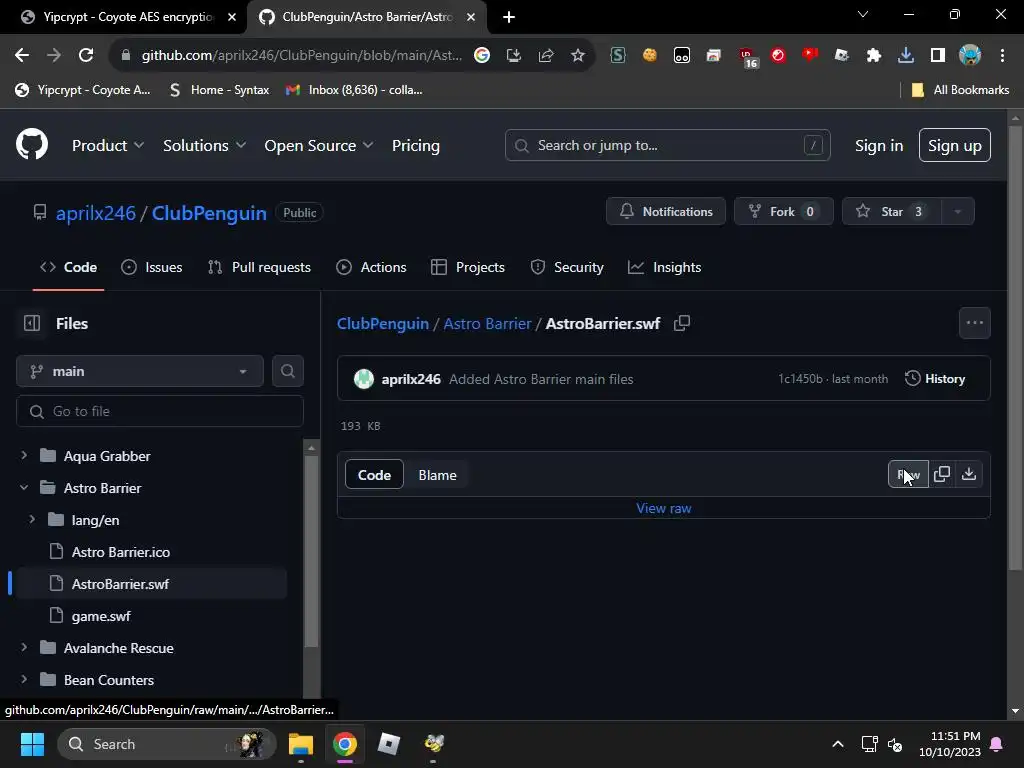Viewport: 1024px width, 768px height.
Task: Click the cookie extension icon
Action: point(650,56)
